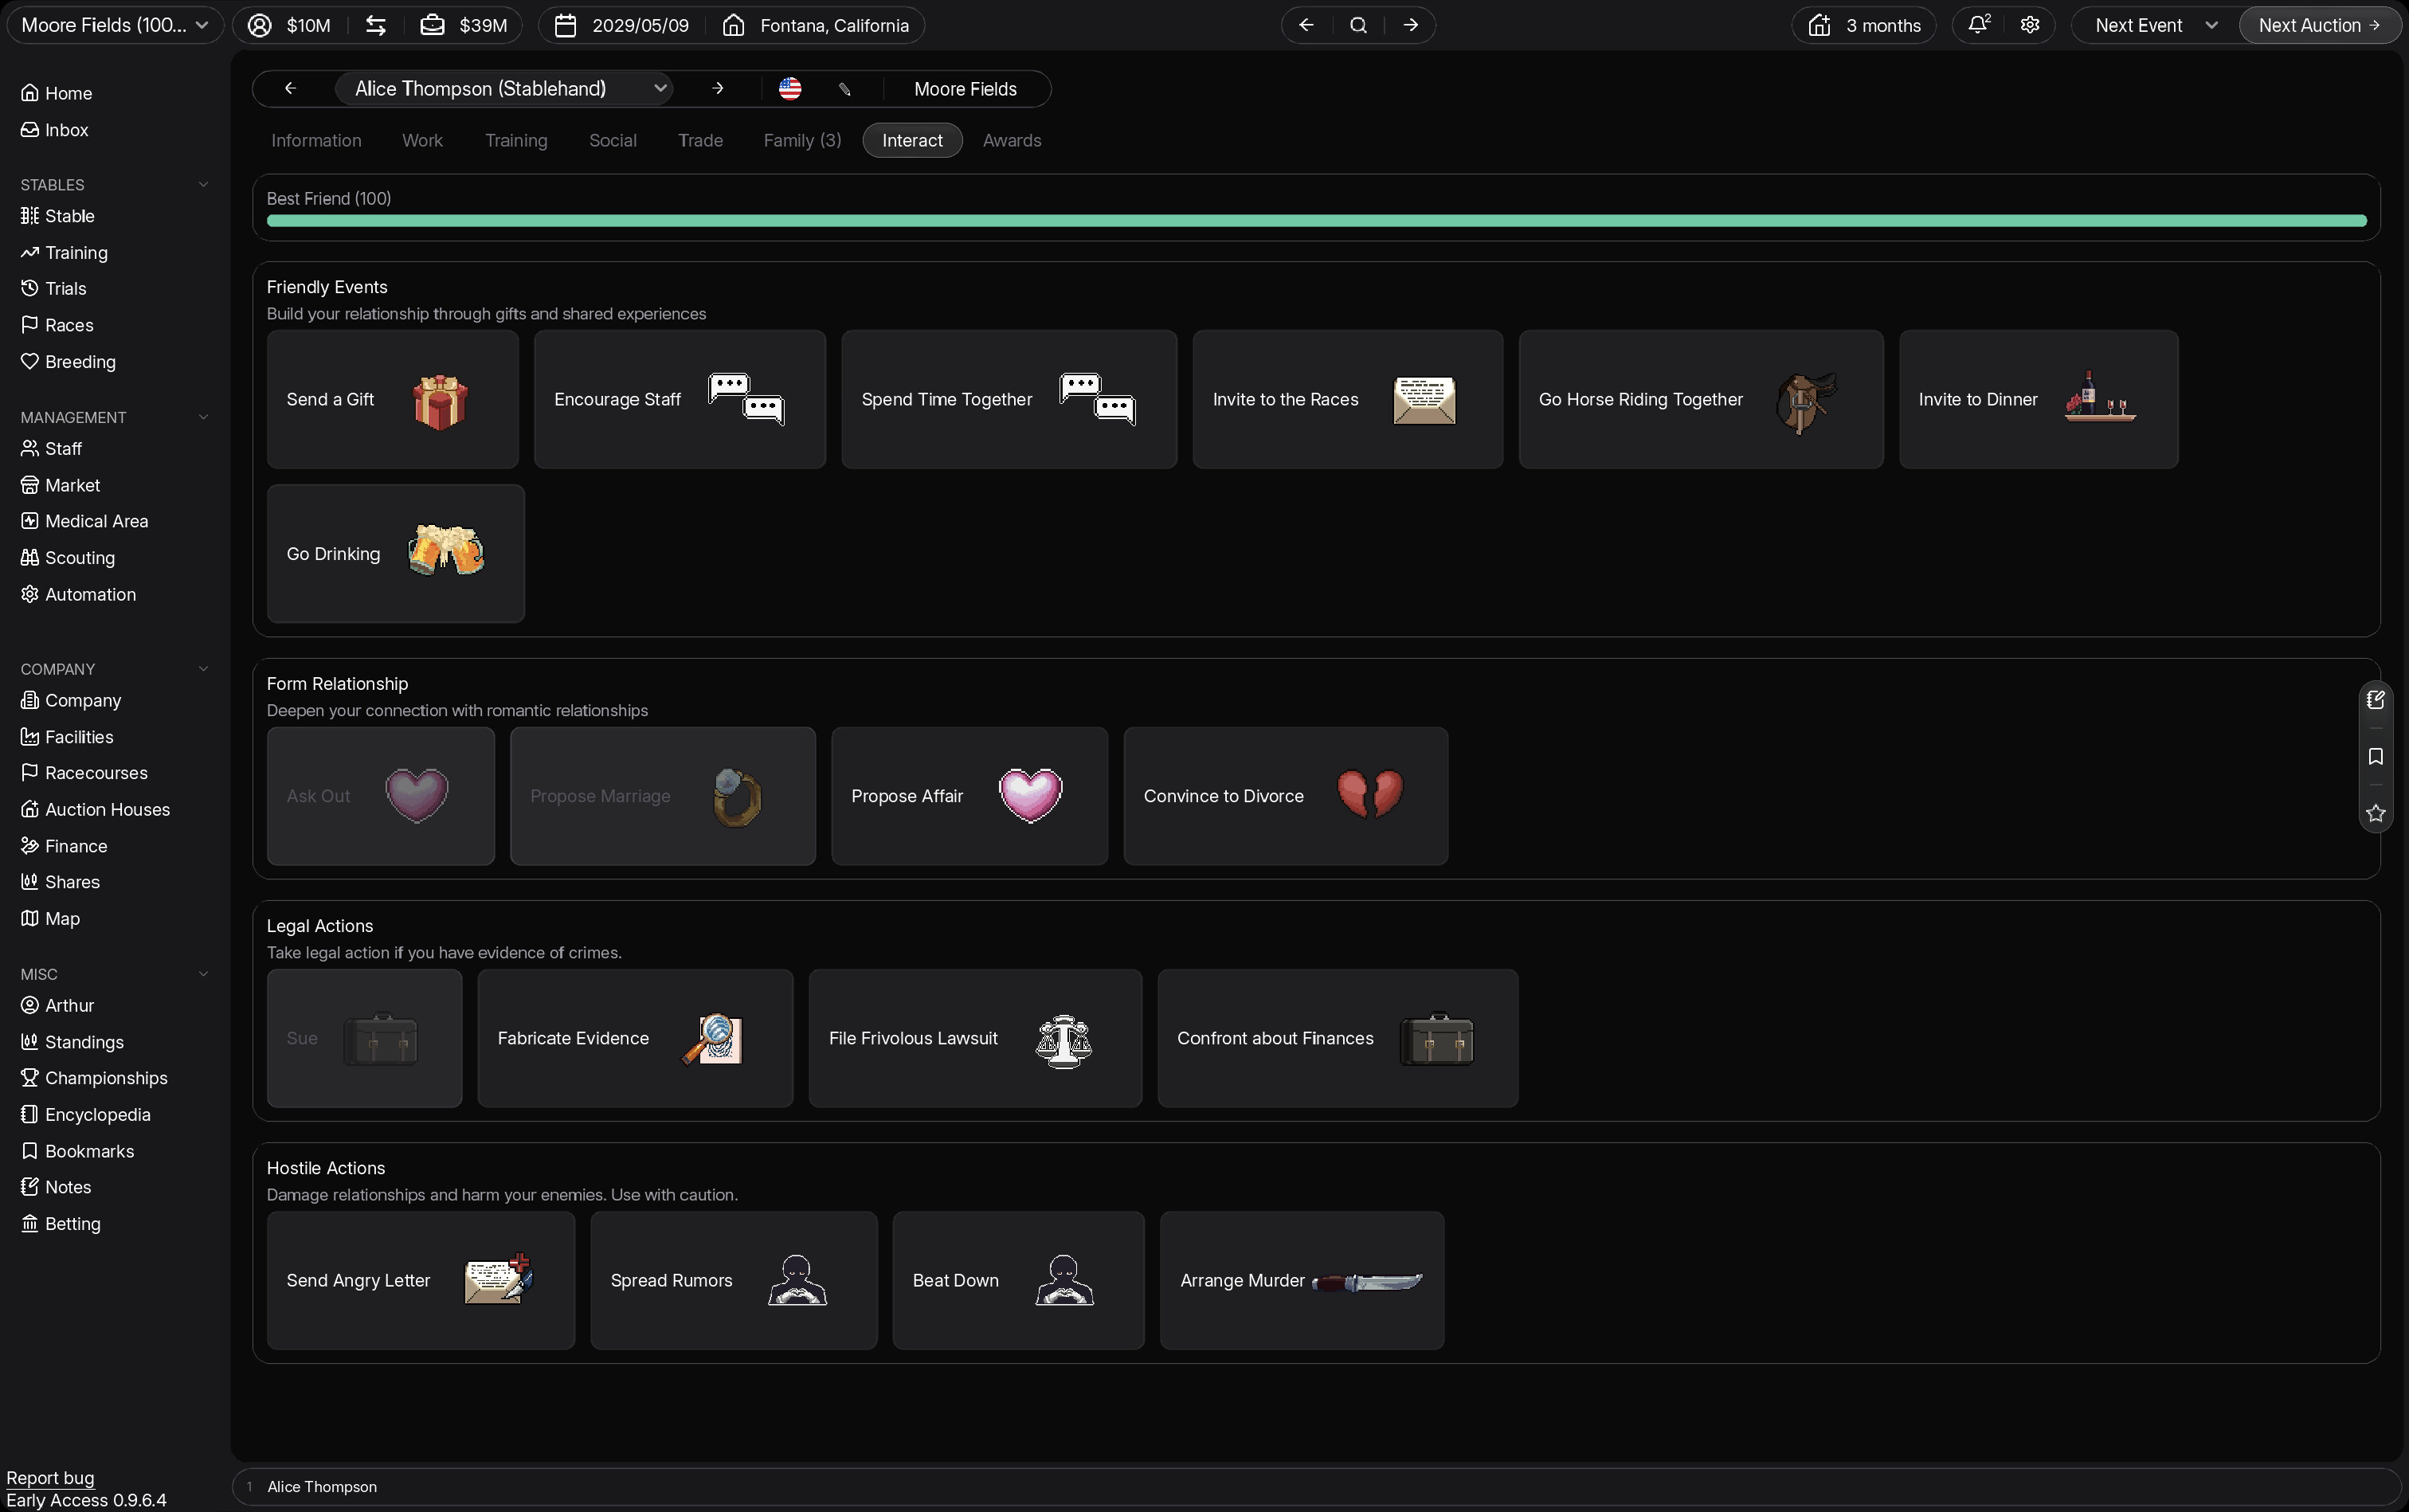Click the stable house icon near 3 months
The height and width of the screenshot is (1512, 2409).
tap(1819, 25)
